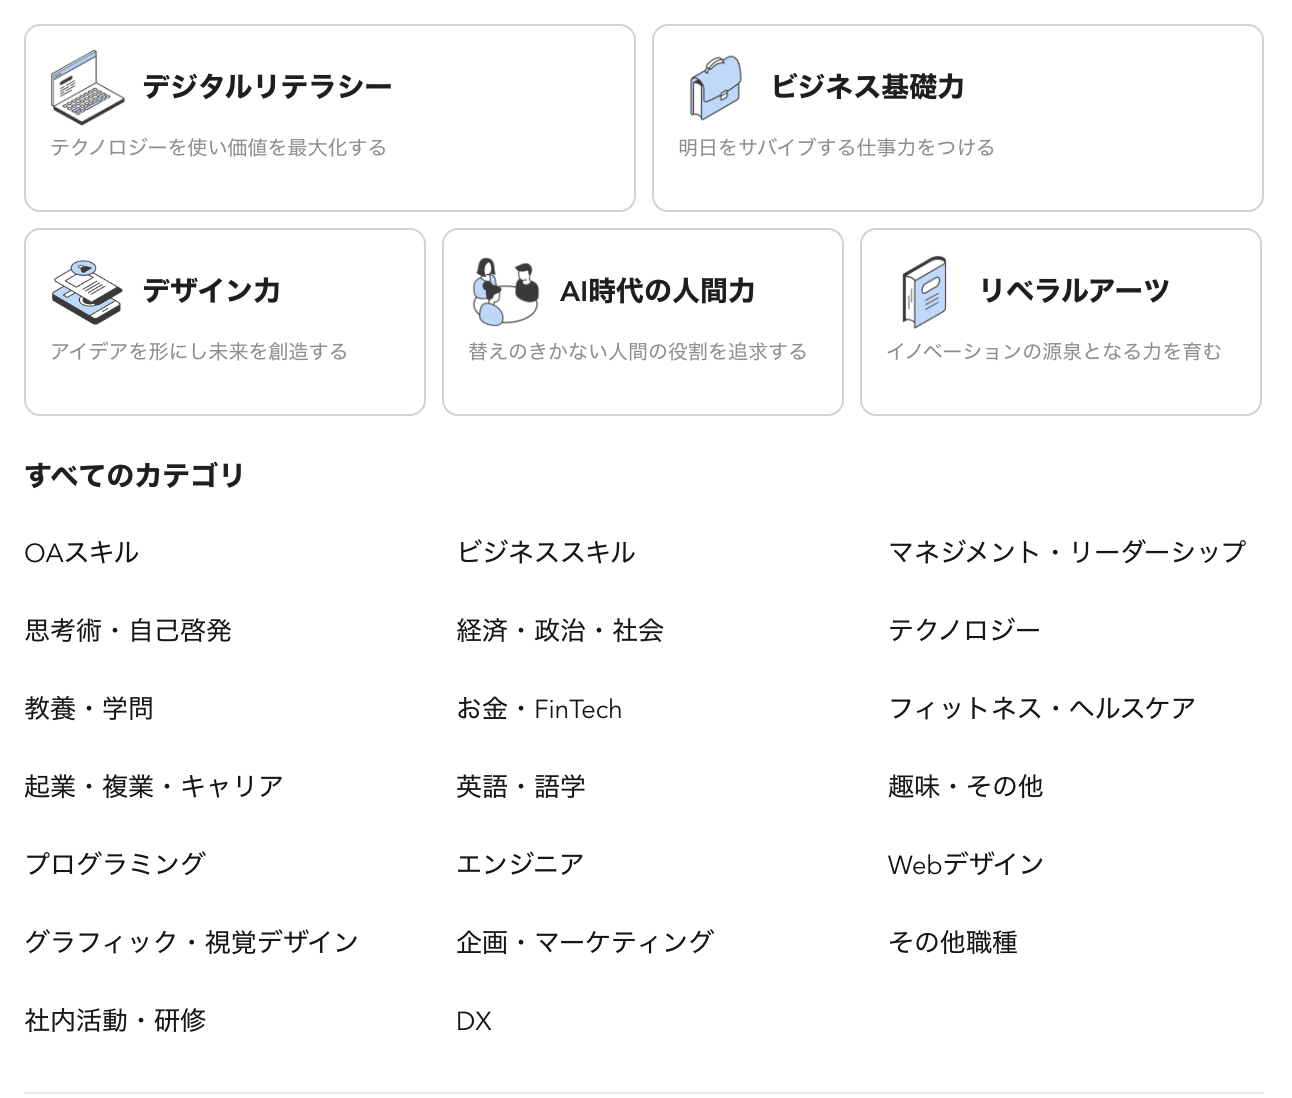The image size is (1292, 1098).
Task: Open the 英語・語学 category
Action: pyautogui.click(x=521, y=787)
